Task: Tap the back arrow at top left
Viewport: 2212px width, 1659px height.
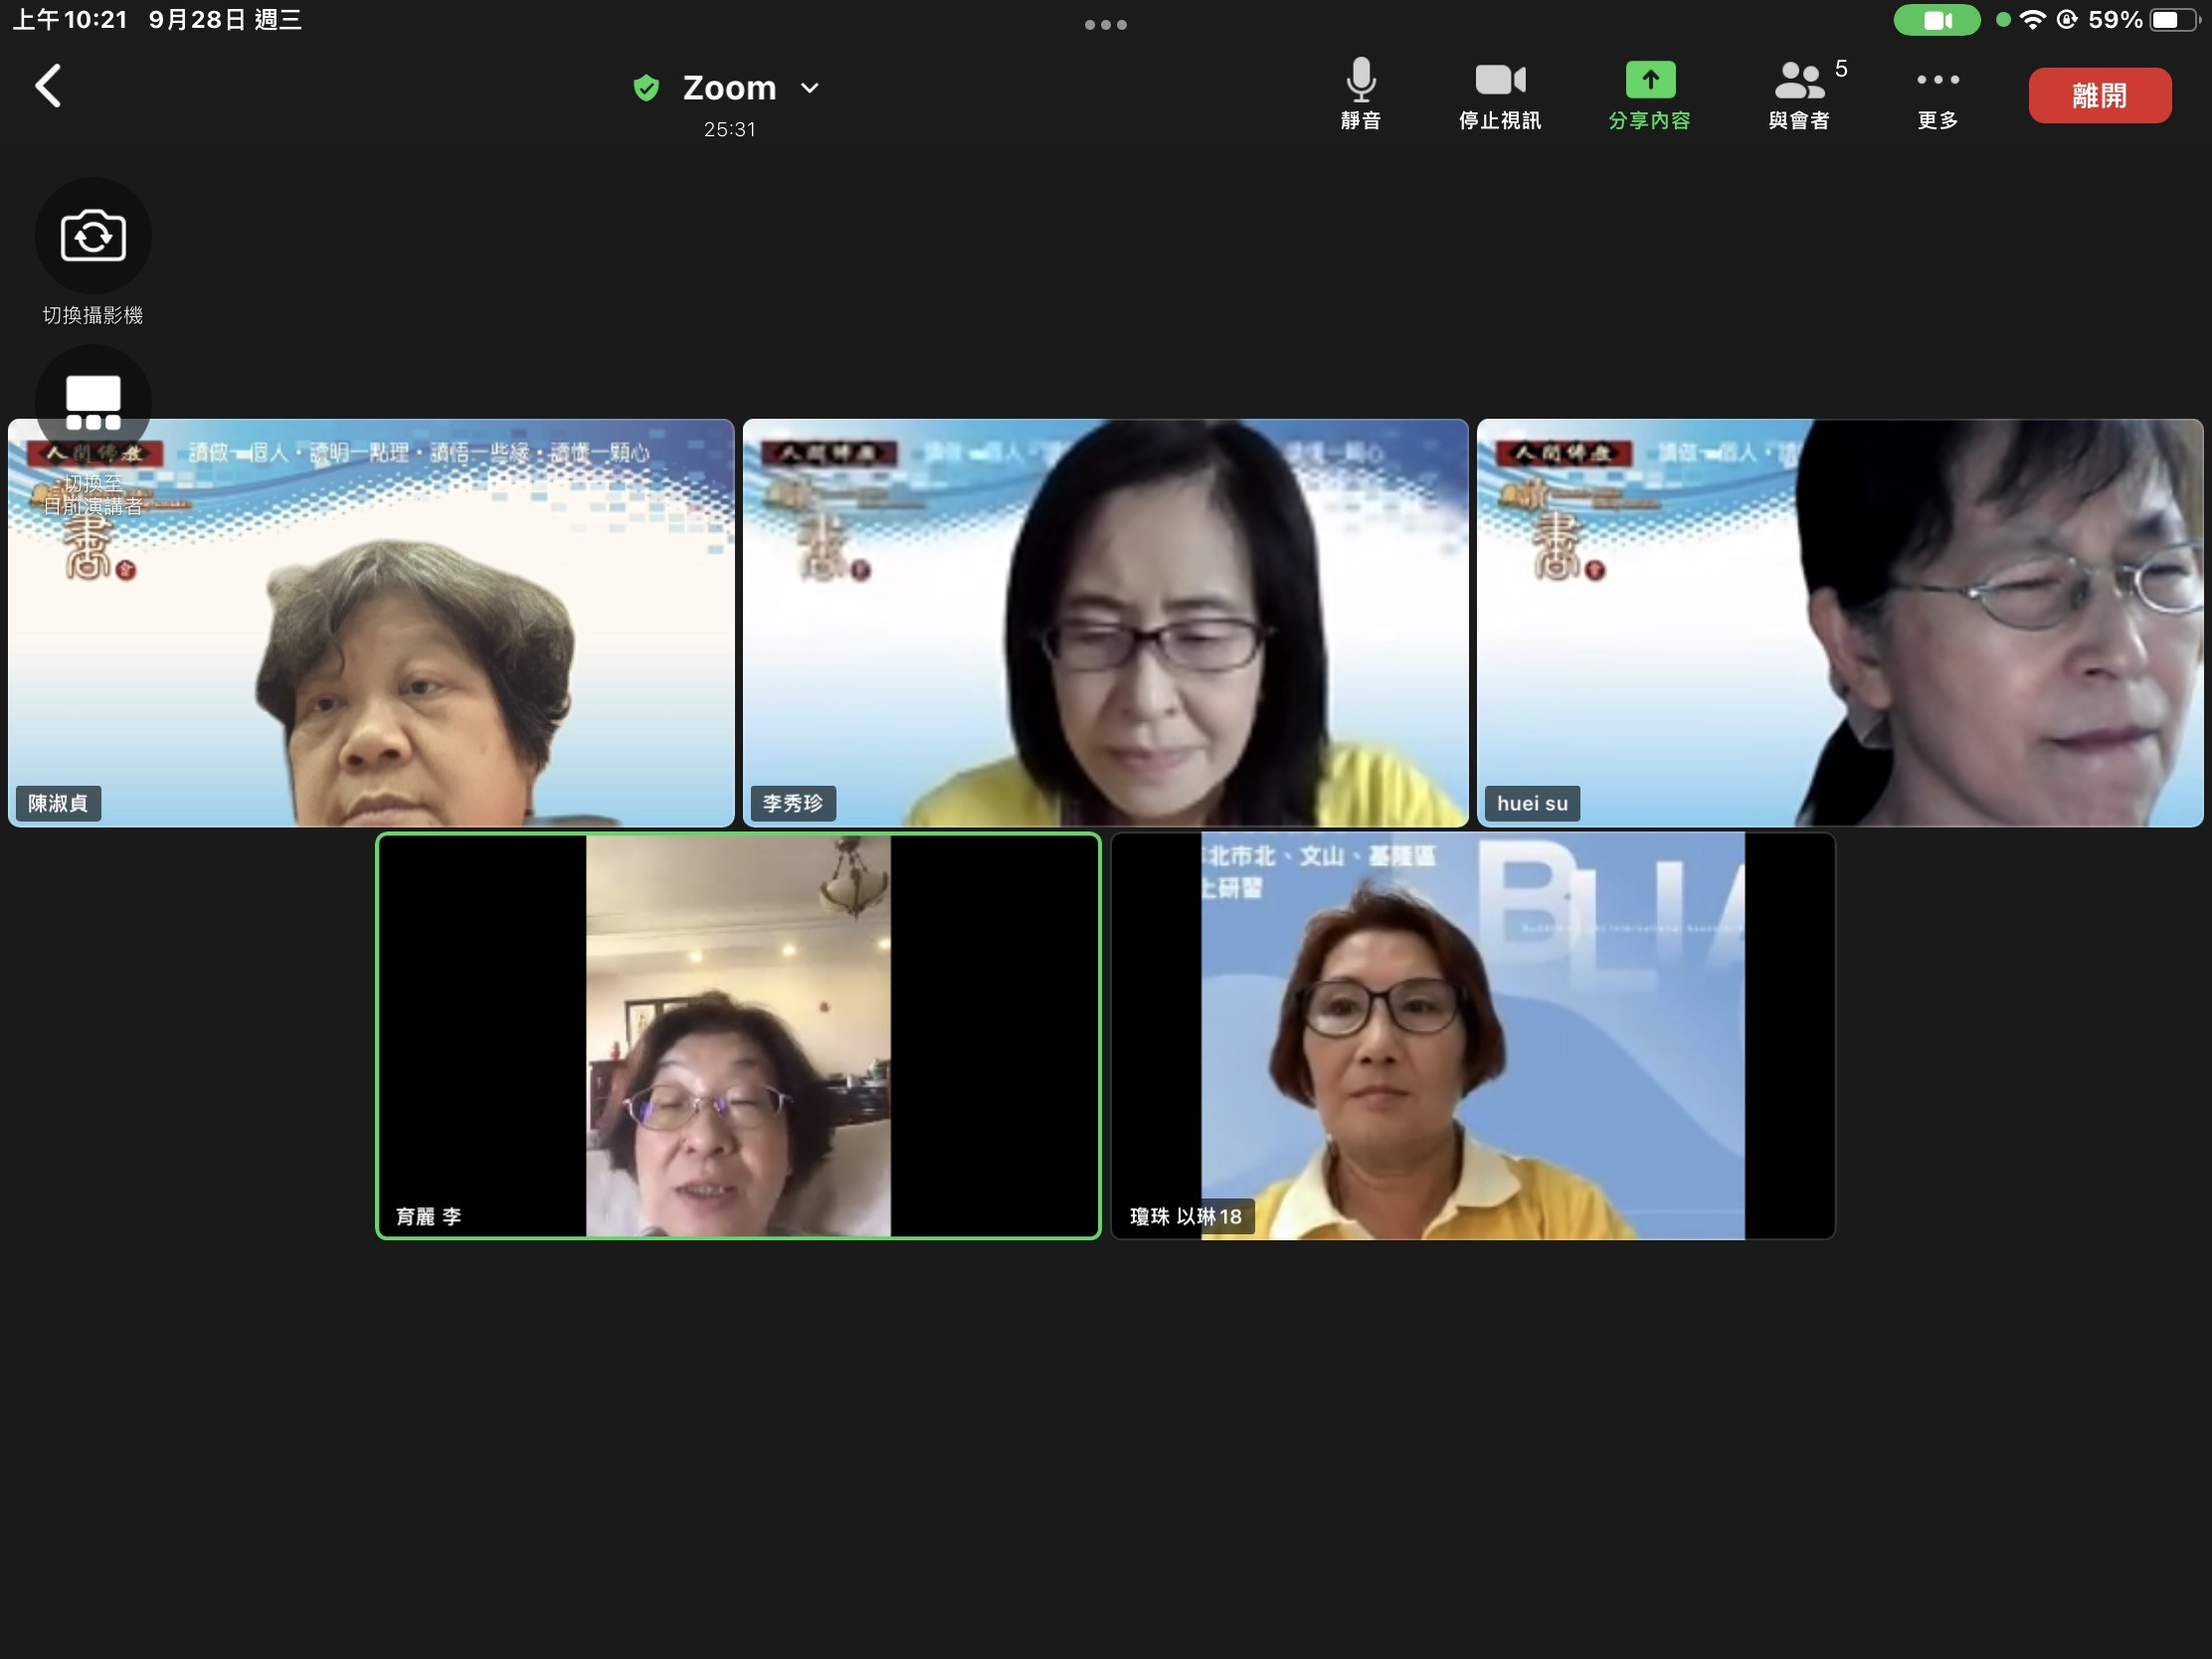Action: click(x=48, y=86)
